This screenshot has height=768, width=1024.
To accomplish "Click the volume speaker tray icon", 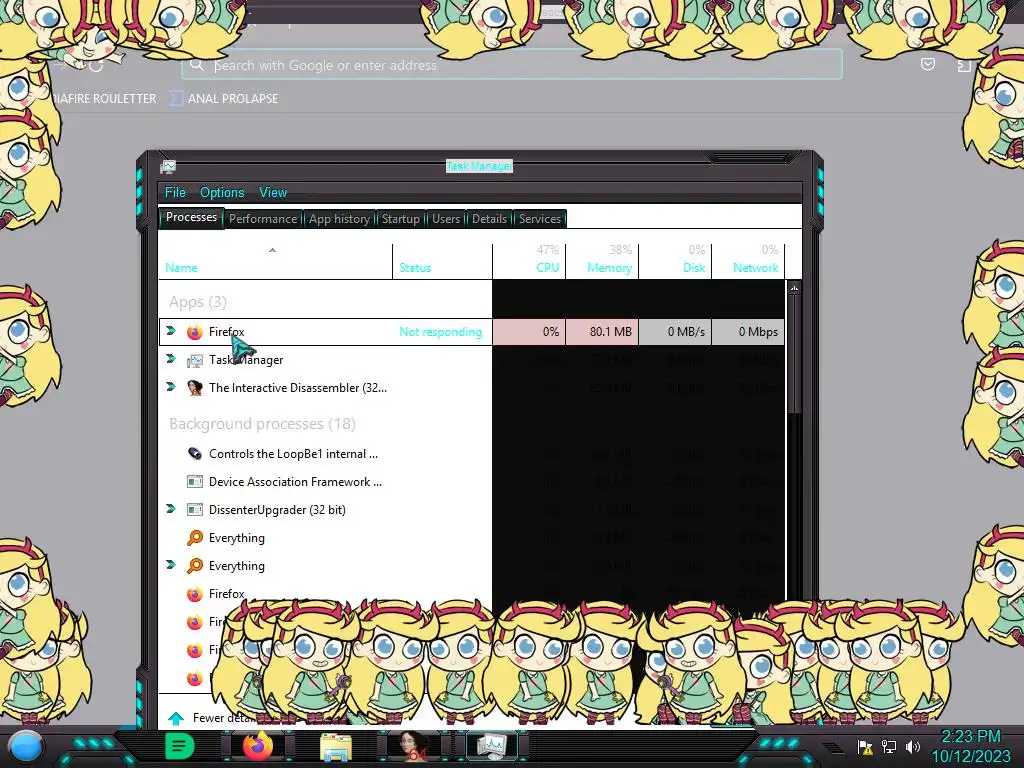I will [912, 747].
